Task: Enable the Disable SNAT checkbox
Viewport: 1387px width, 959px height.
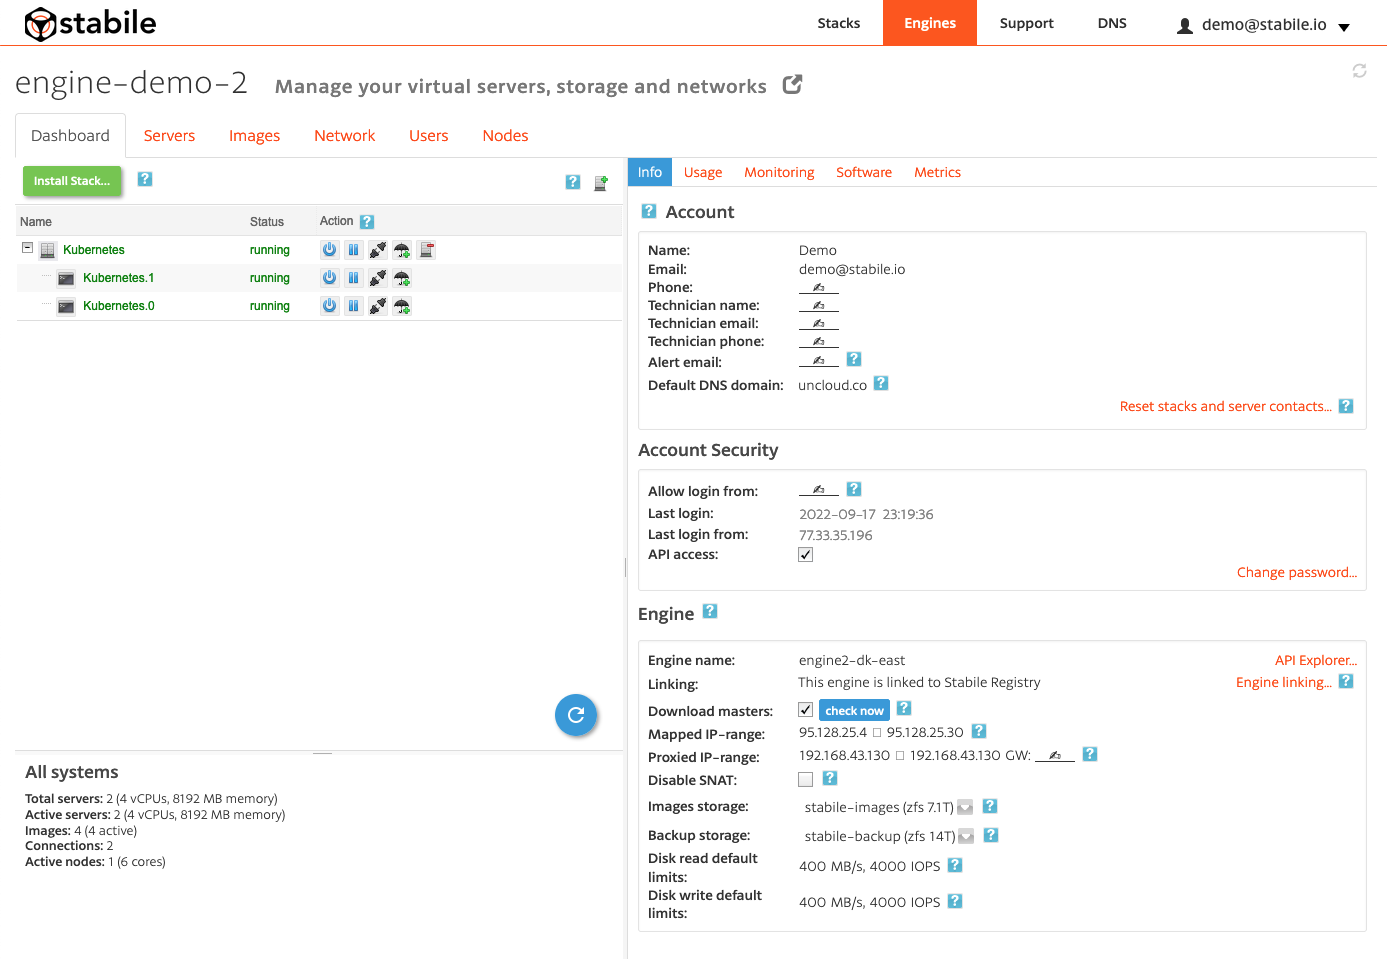Action: coord(806,780)
